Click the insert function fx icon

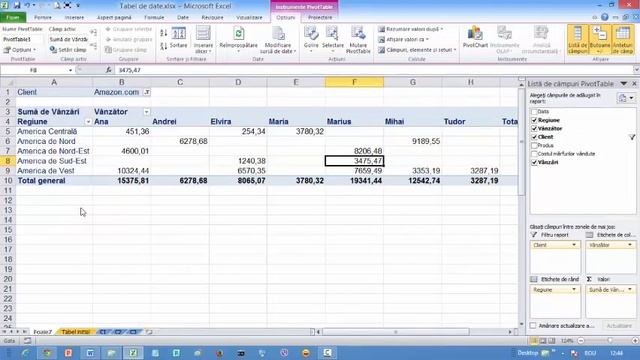point(109,70)
